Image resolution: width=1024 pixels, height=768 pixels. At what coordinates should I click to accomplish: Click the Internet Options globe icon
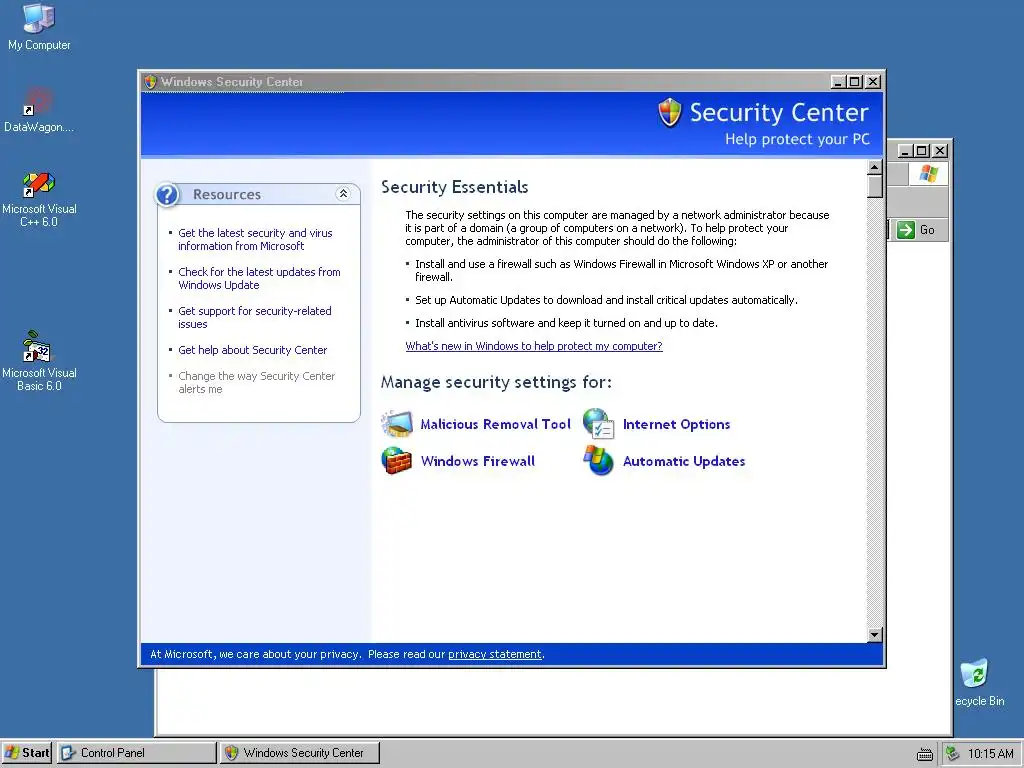(598, 424)
